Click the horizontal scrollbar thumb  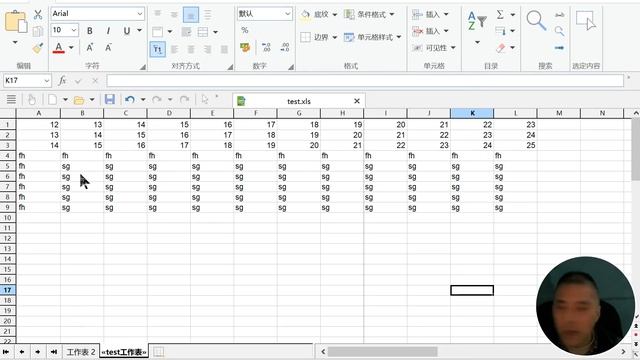click(x=382, y=351)
